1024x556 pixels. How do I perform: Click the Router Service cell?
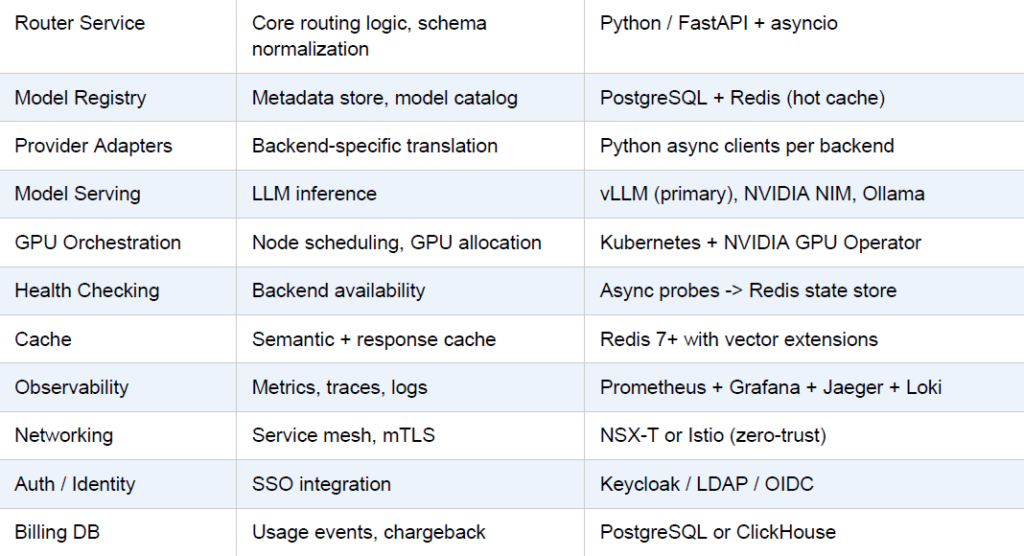pos(80,23)
